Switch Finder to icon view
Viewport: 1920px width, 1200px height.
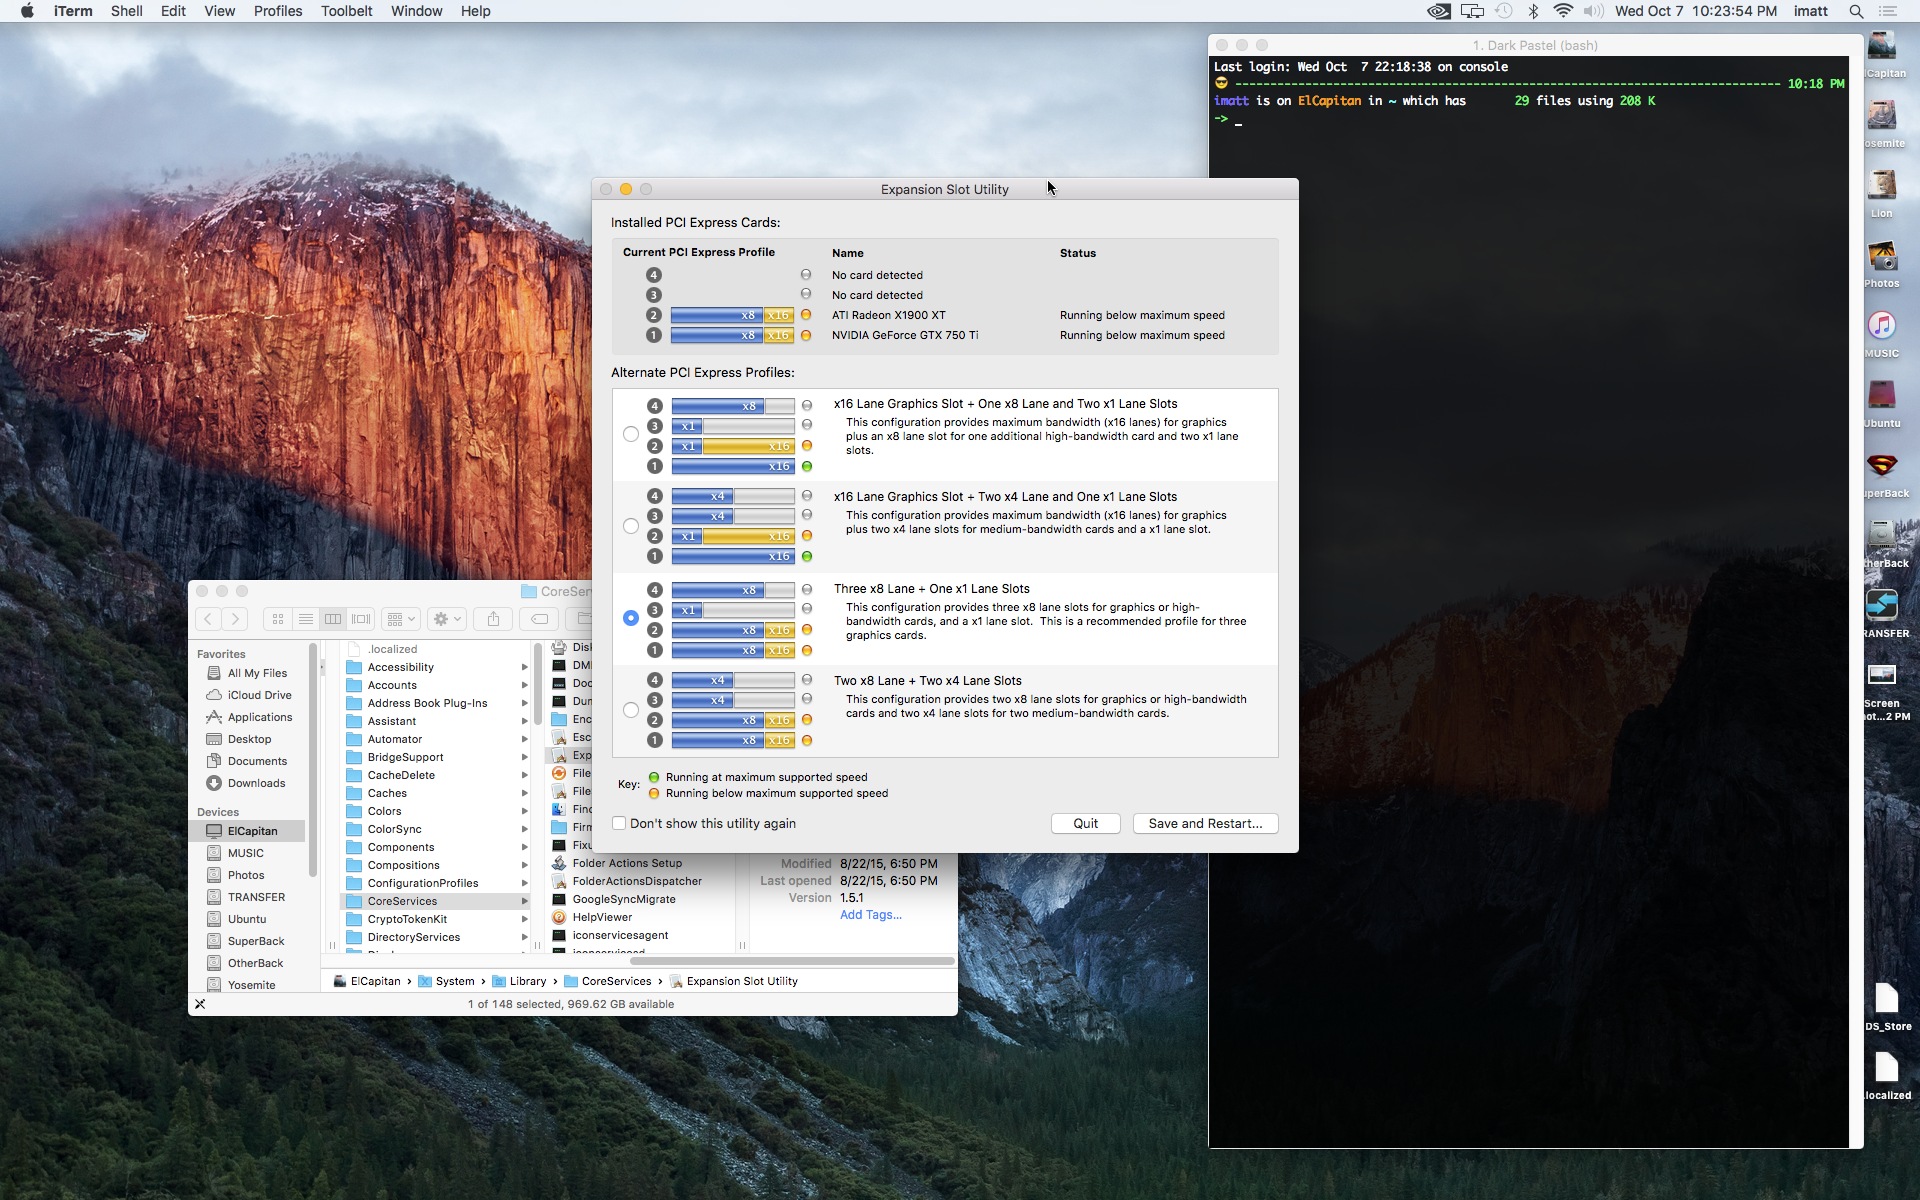coord(278,619)
